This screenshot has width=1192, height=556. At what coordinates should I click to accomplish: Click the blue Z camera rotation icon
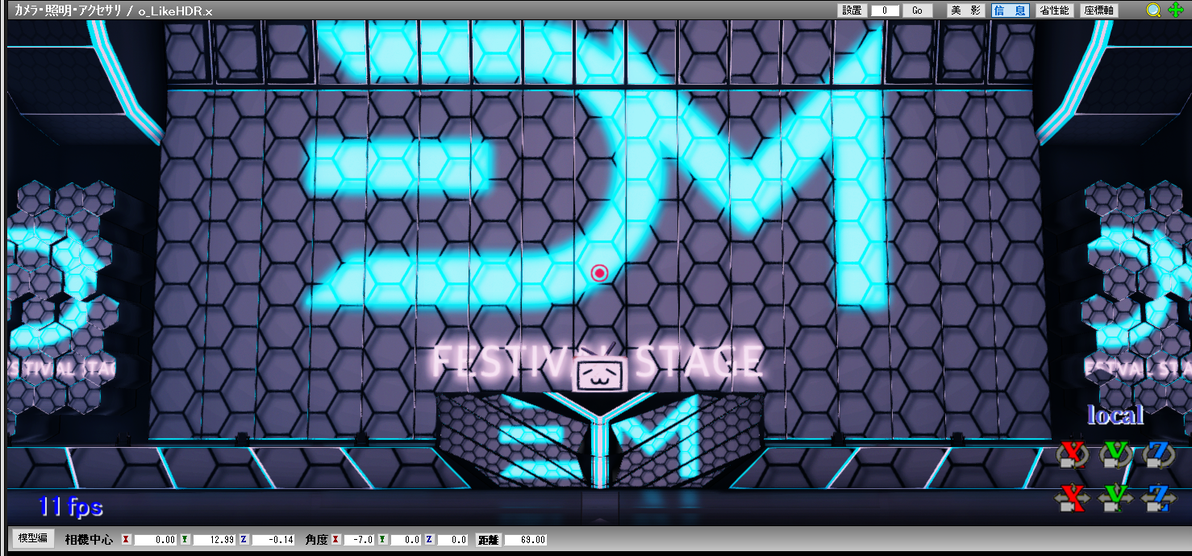(x=1159, y=455)
